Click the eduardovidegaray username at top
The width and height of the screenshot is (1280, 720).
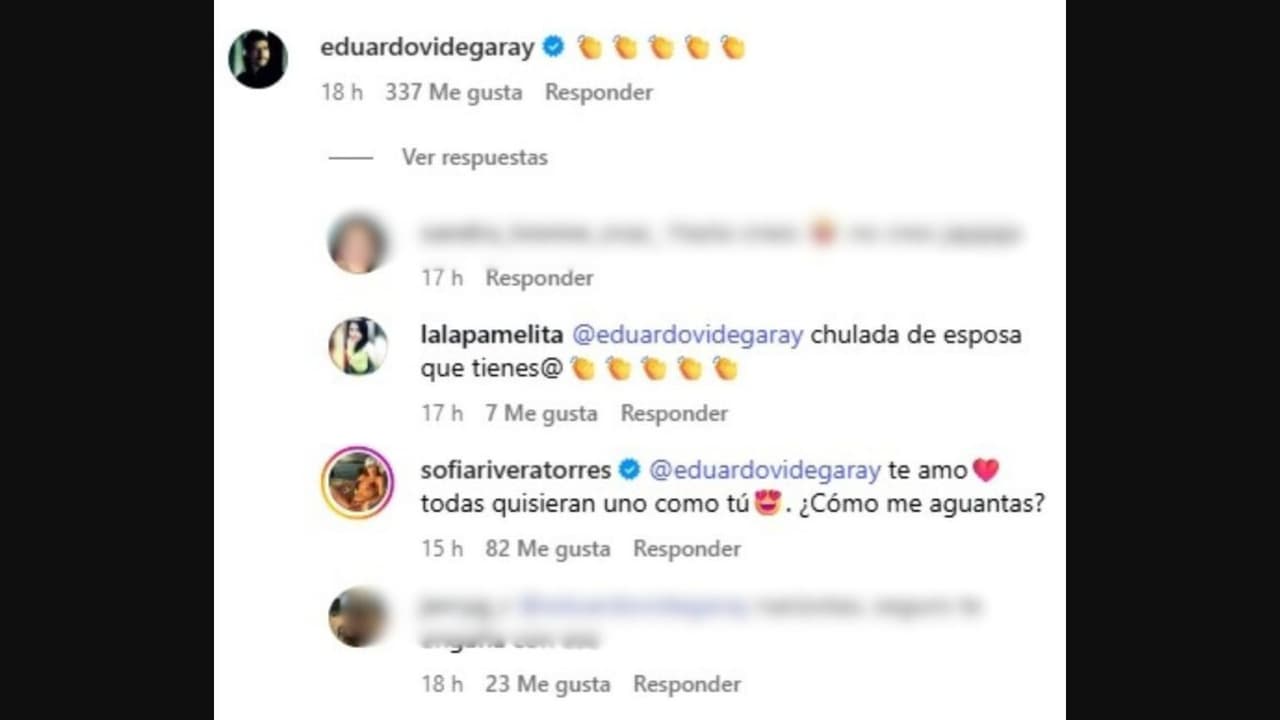click(x=428, y=47)
